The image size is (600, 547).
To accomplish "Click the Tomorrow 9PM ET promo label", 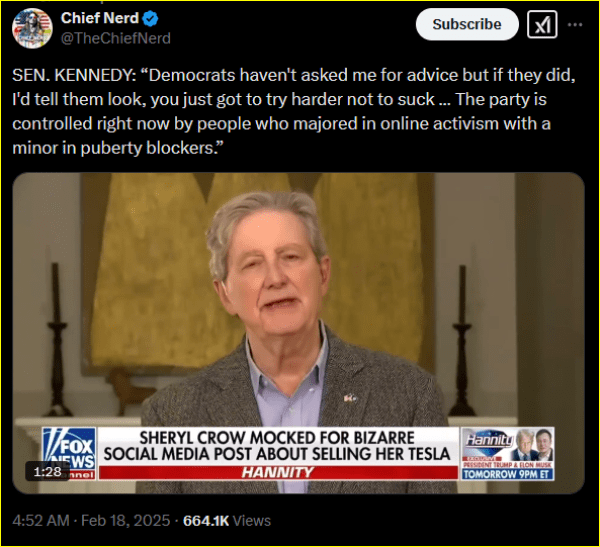I will tap(507, 474).
